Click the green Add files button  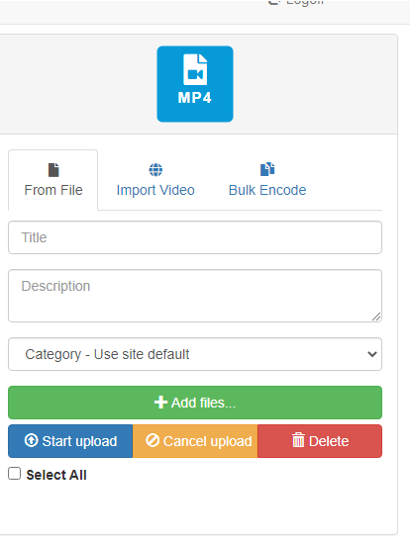[195, 402]
